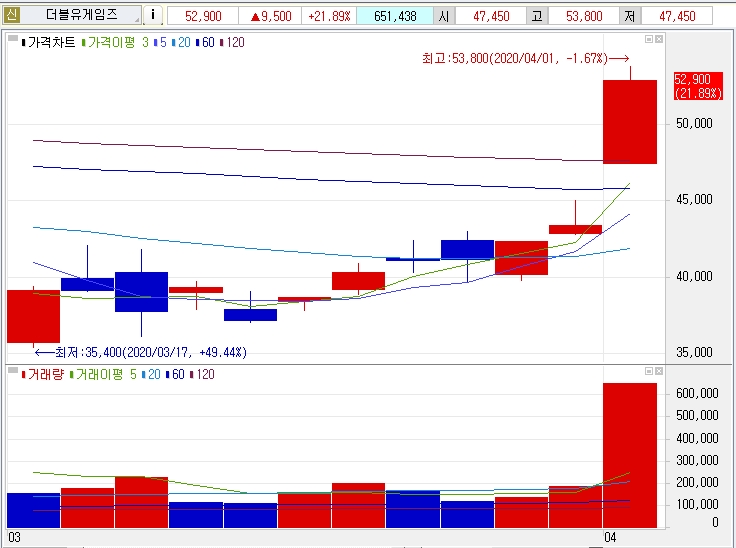Click the 최고:53,800 high annotation

(525, 58)
